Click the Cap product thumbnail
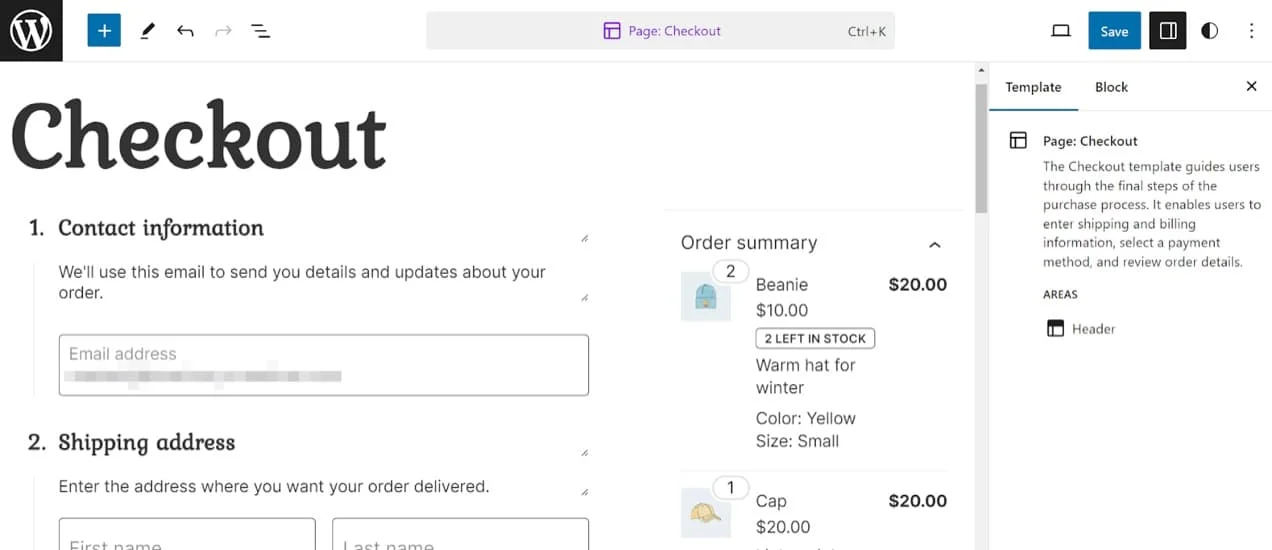Screen dimensions: 1272x550 click(x=705, y=513)
